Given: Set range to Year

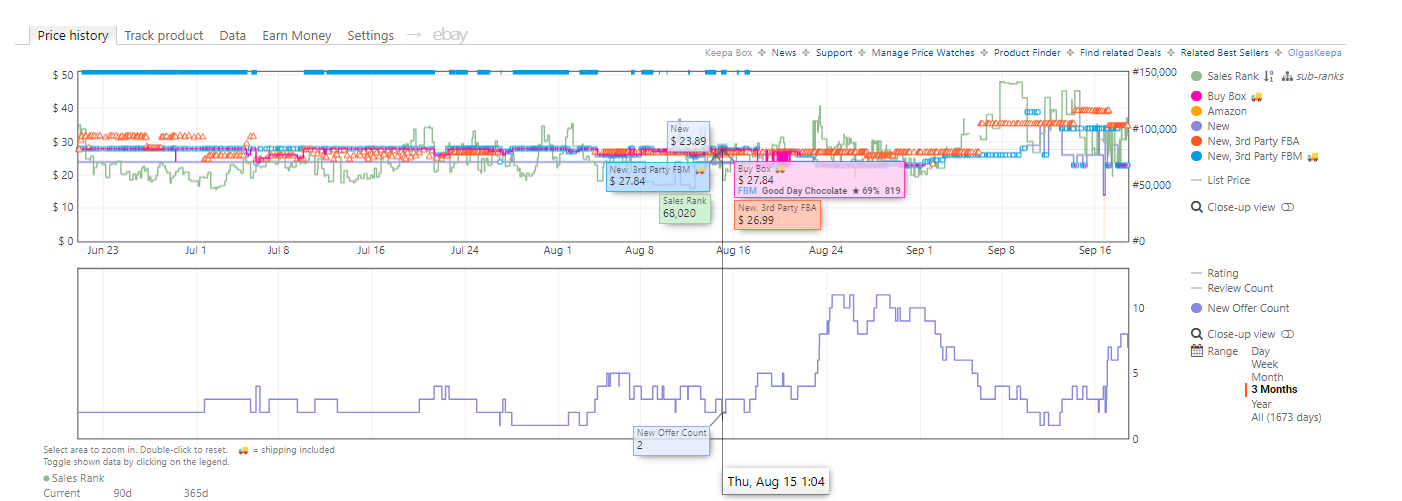Looking at the screenshot, I should [x=1261, y=404].
